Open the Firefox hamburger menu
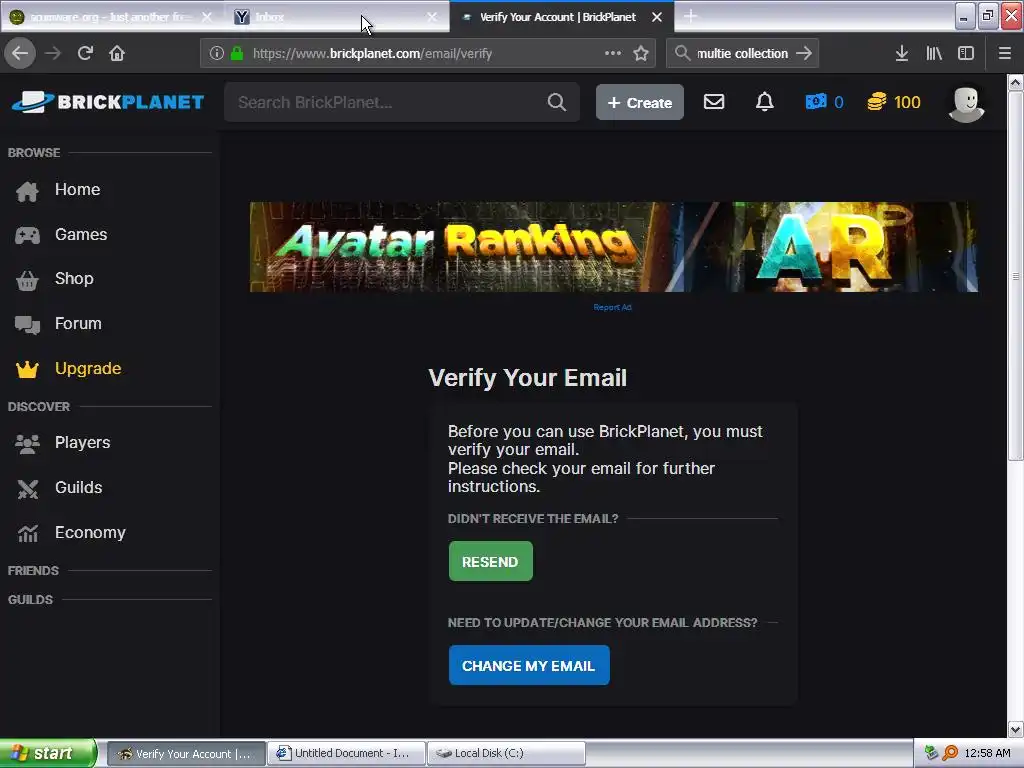This screenshot has height=768, width=1024. 1004,54
